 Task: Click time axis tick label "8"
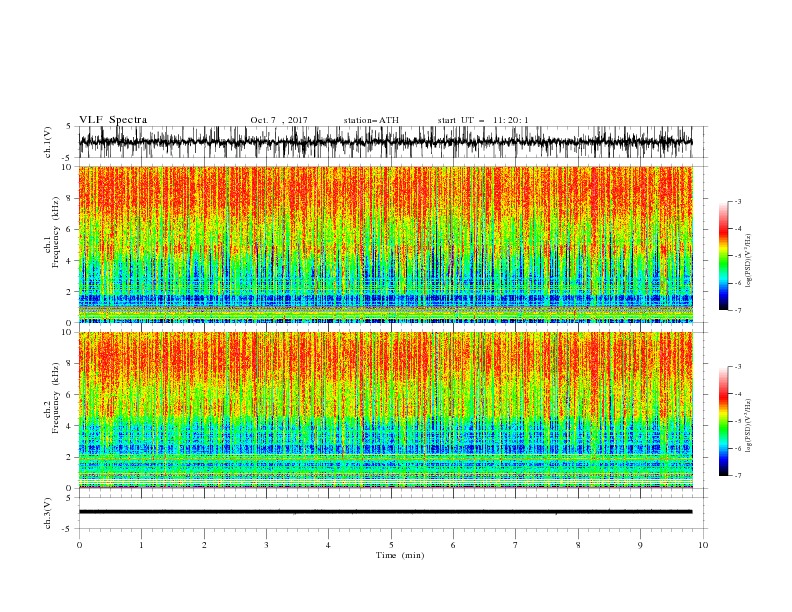[578, 545]
